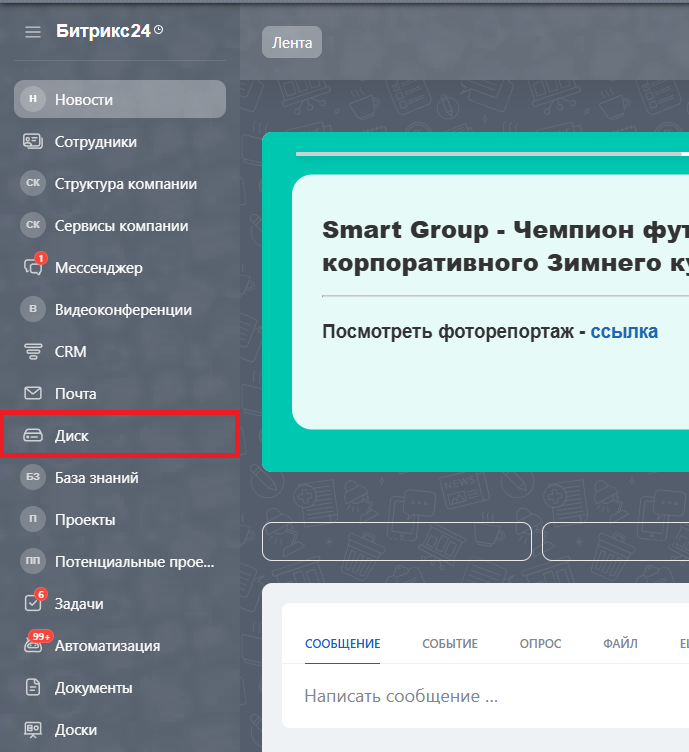Open Документы in the sidebar

pos(120,687)
